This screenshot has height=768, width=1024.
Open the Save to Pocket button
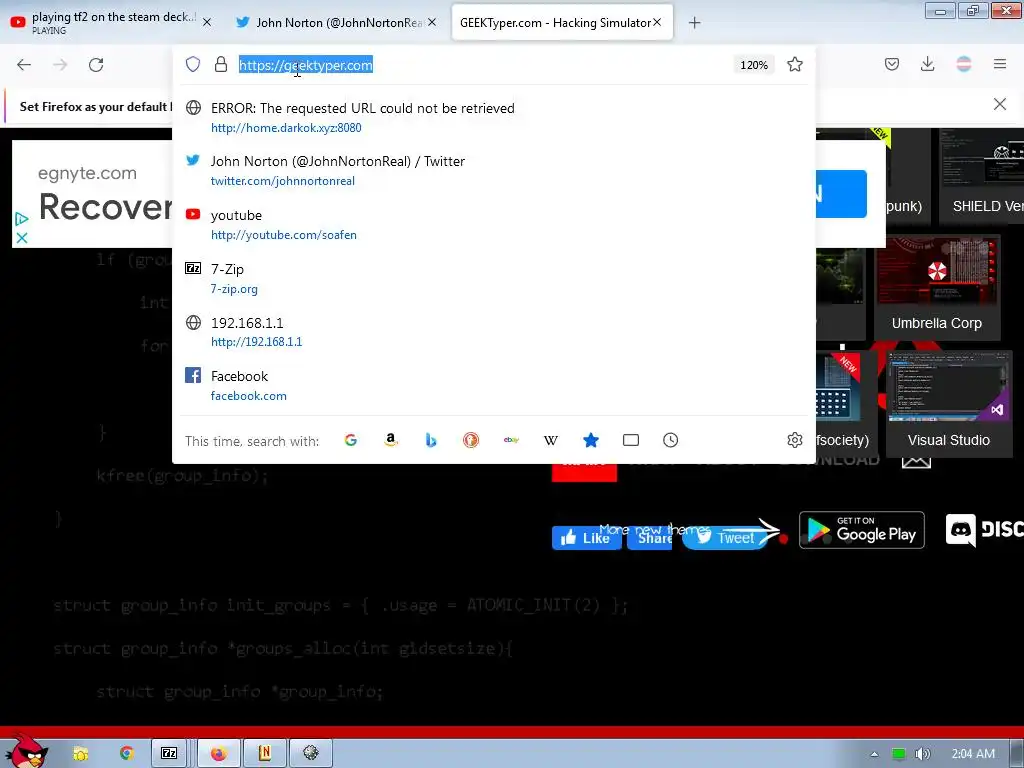892,64
